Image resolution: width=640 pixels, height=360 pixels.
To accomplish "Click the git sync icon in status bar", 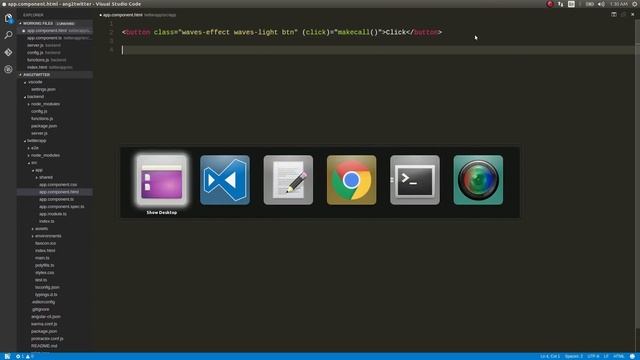I will point(7,356).
